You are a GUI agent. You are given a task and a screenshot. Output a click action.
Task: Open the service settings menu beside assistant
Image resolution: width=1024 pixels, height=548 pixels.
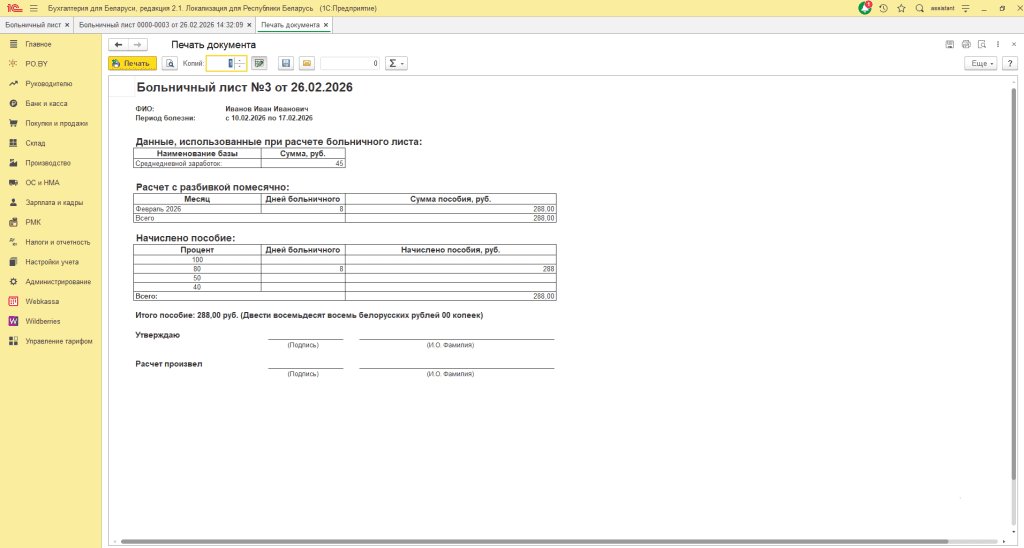coord(966,8)
